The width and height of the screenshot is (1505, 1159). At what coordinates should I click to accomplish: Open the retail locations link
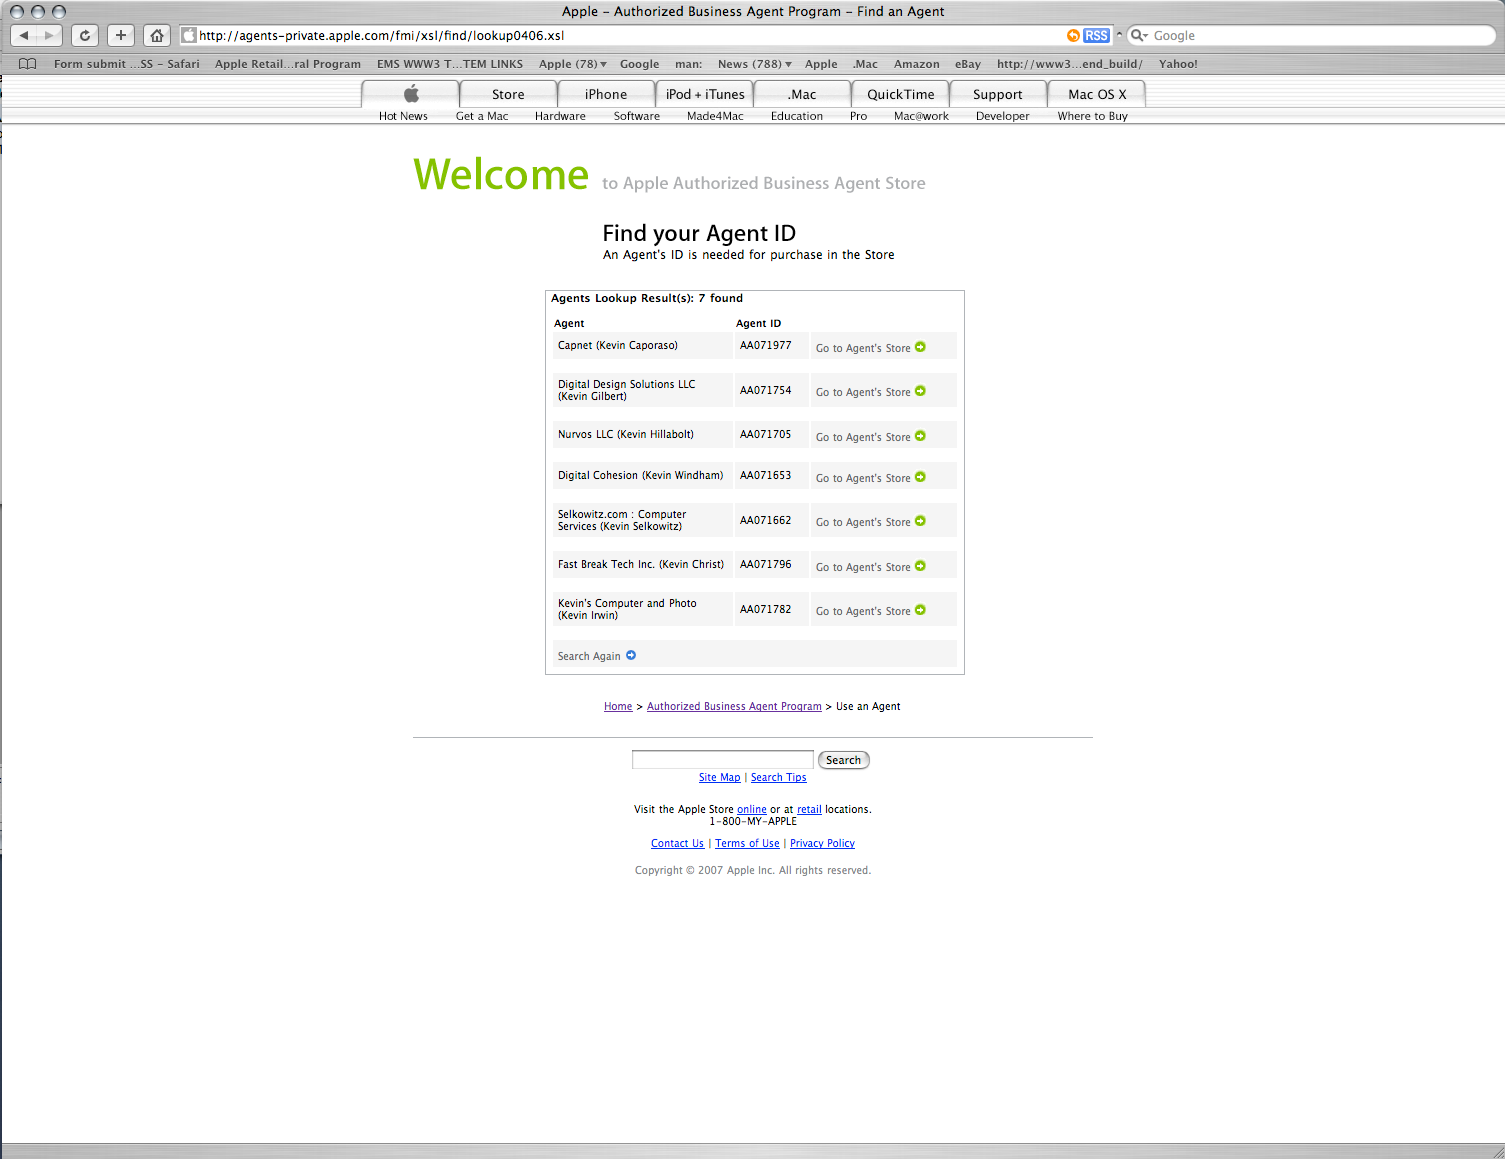coord(809,809)
